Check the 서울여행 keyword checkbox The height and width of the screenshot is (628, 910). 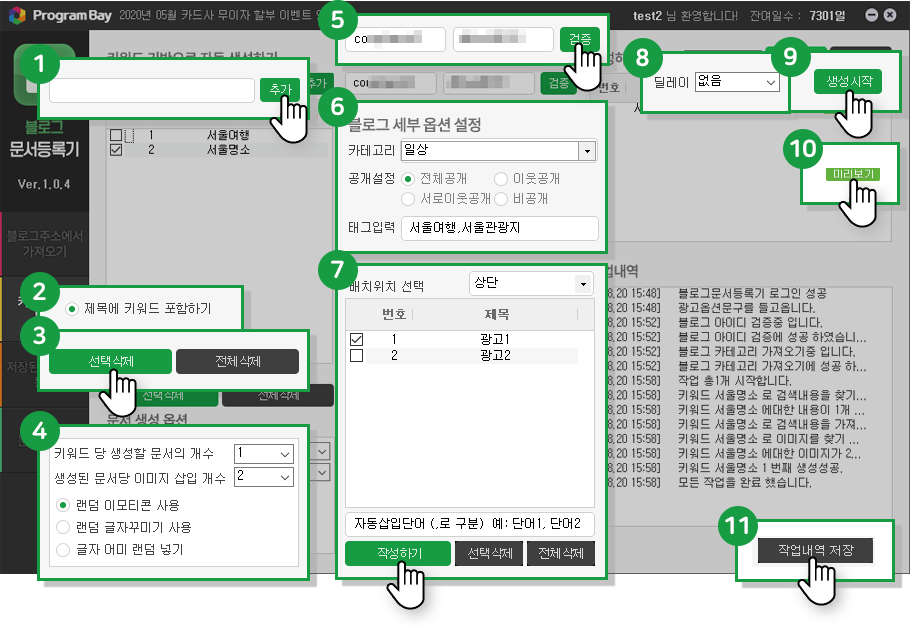point(116,134)
